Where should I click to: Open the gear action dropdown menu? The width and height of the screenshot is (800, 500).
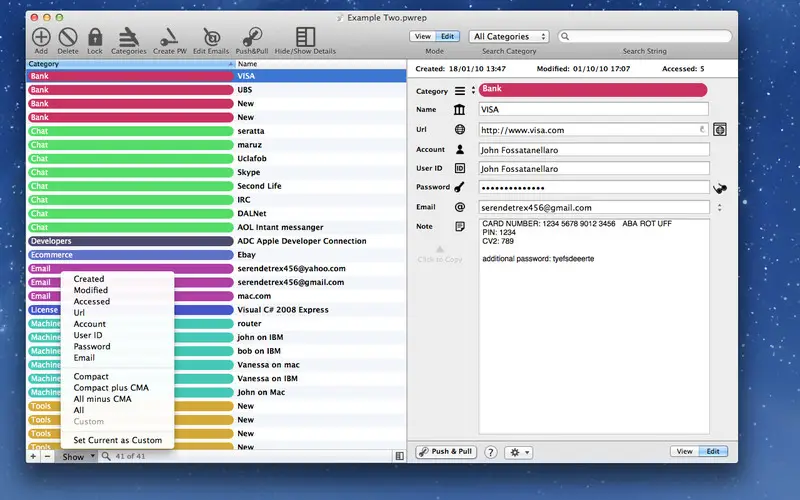coord(519,452)
